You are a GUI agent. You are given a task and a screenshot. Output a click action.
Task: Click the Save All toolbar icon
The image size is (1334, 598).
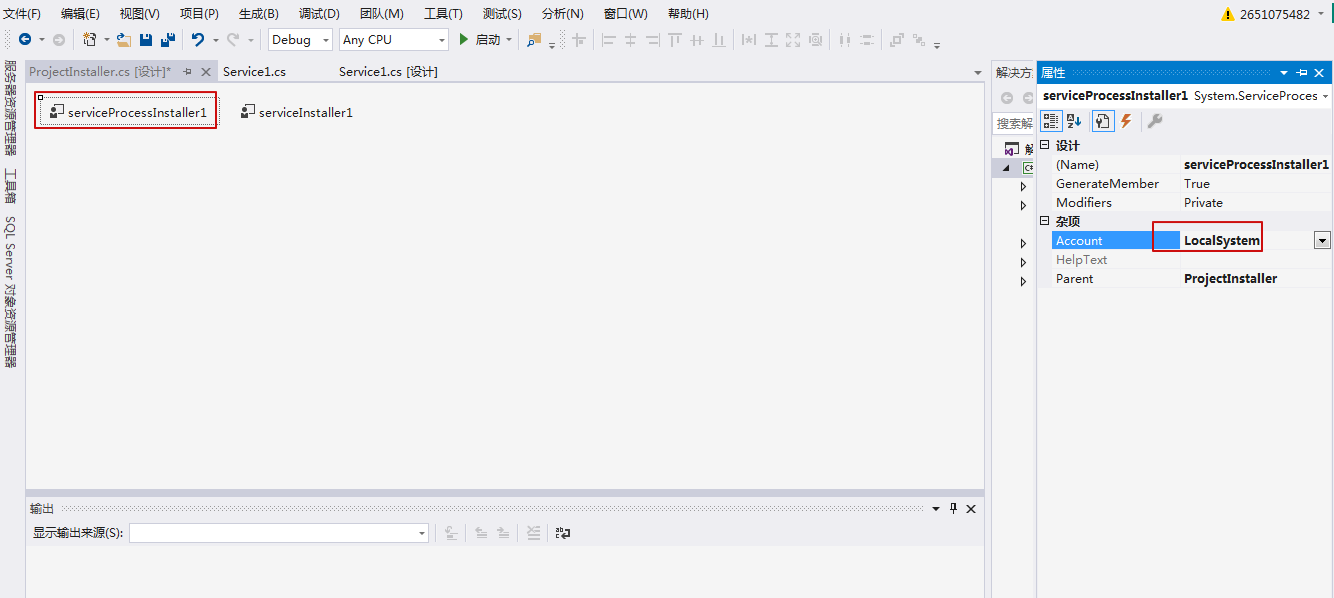166,39
